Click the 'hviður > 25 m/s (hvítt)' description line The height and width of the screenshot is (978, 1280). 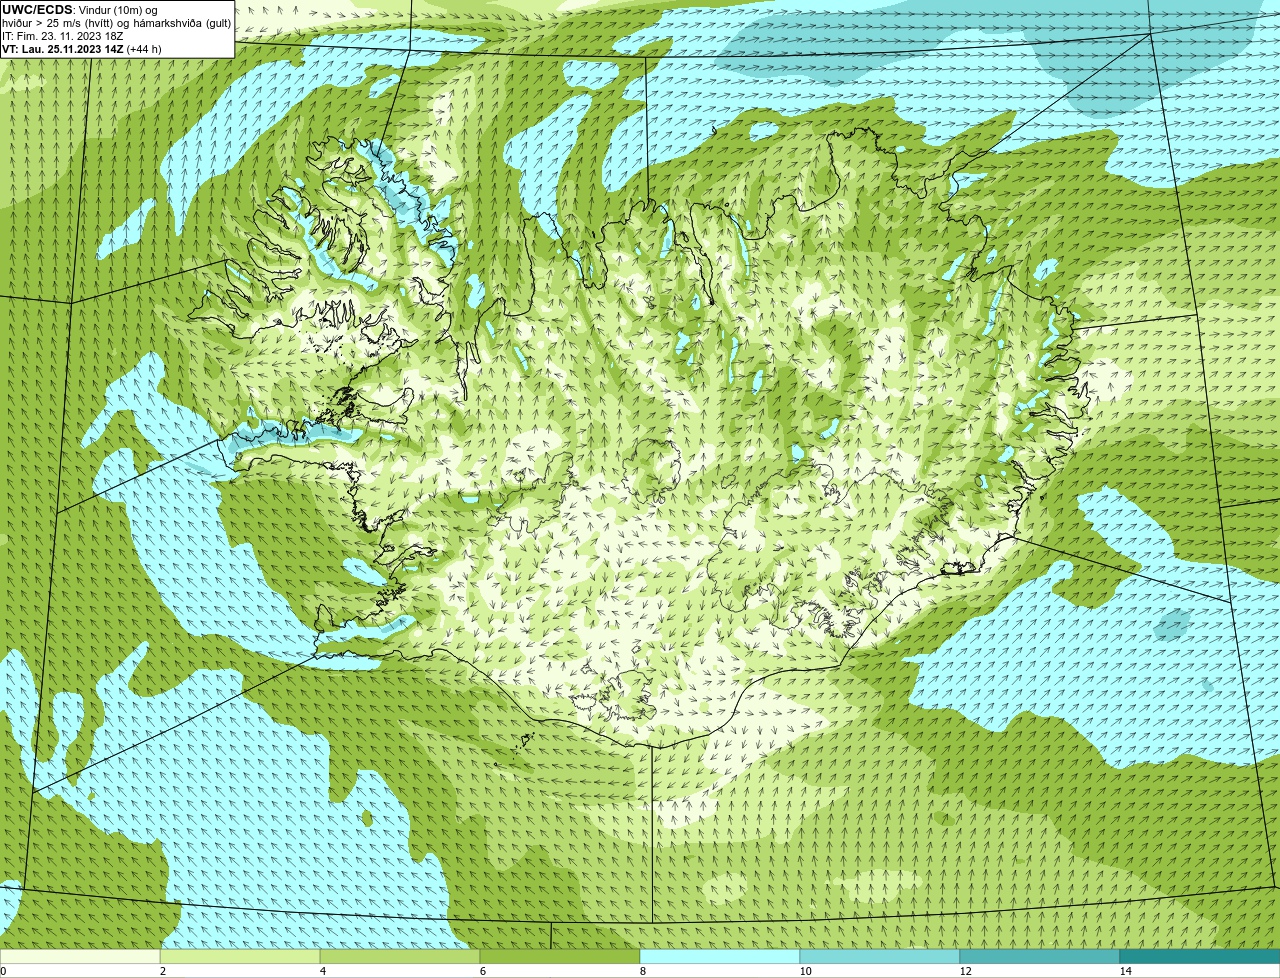pyautogui.click(x=117, y=23)
